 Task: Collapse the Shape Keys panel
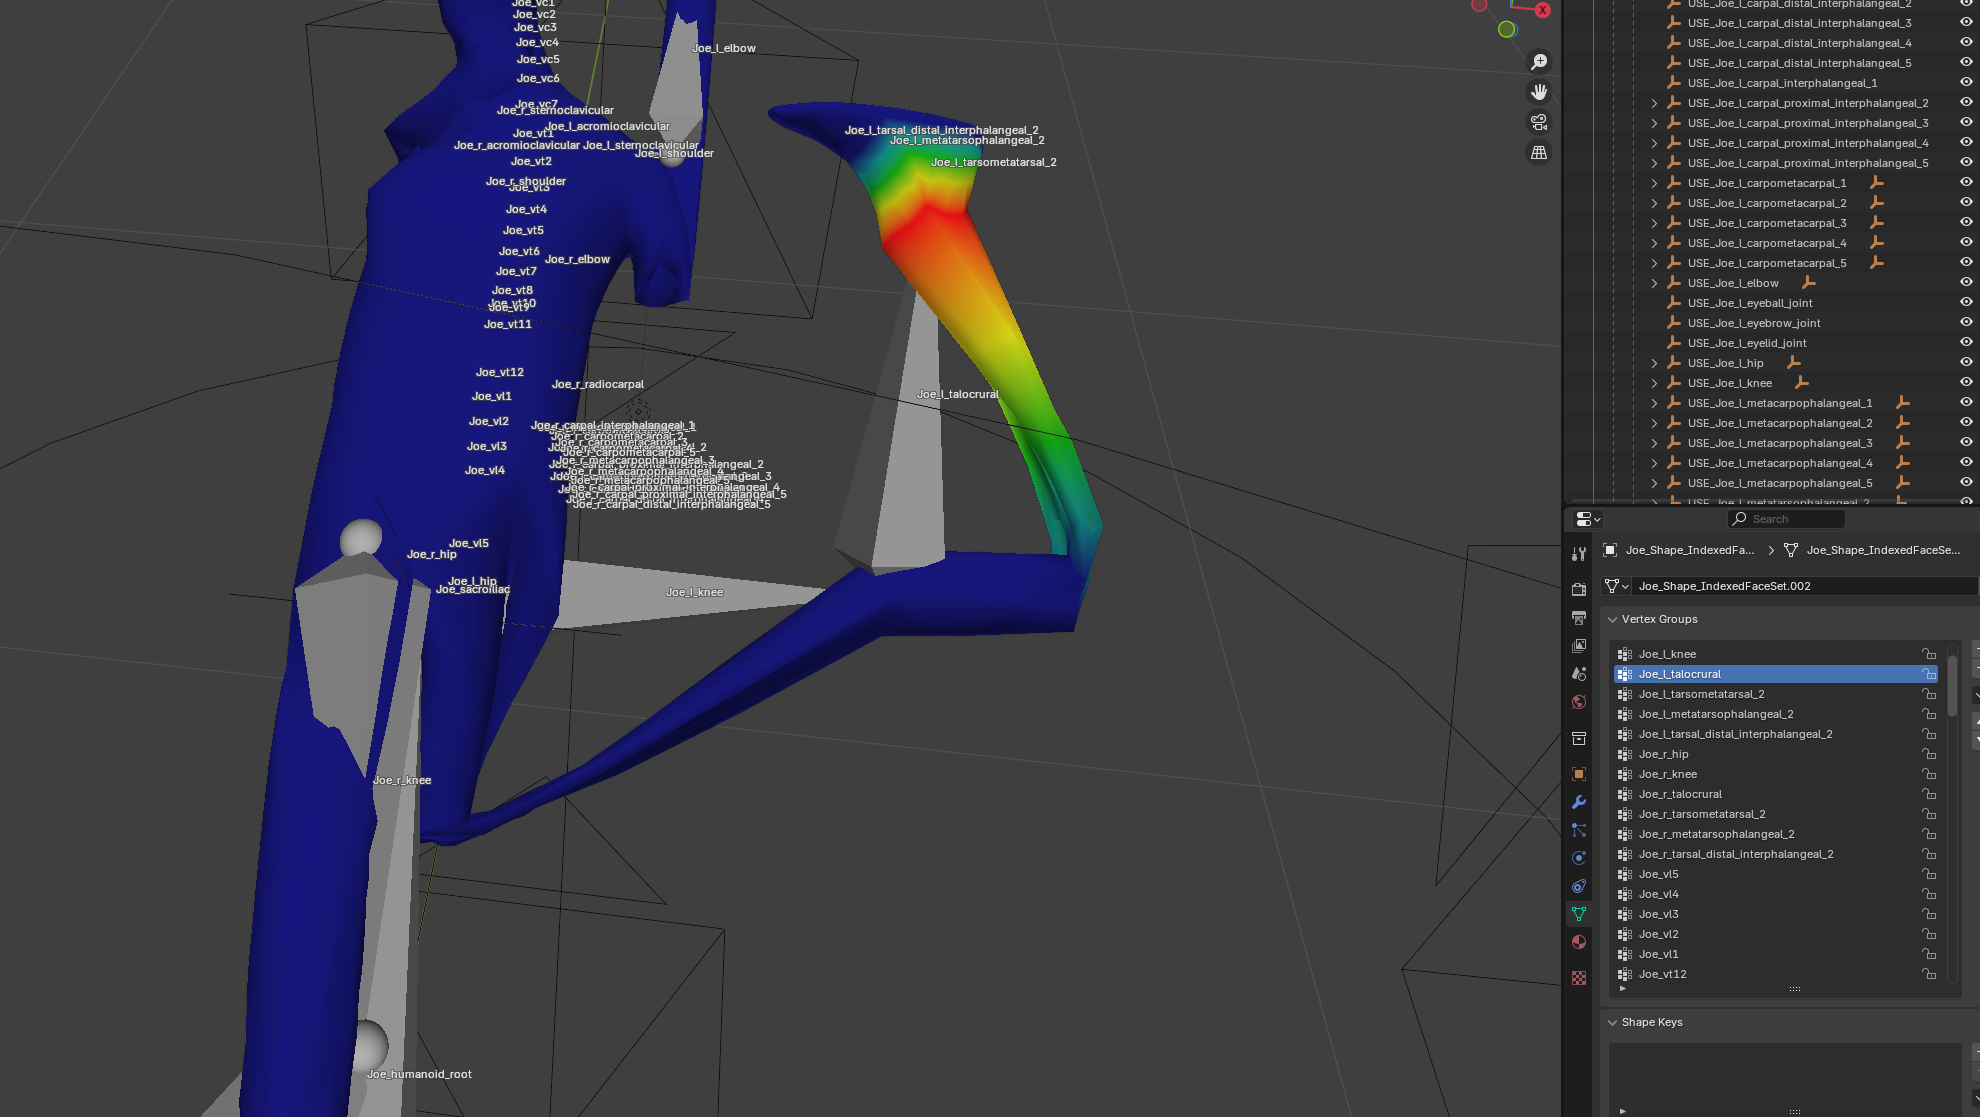pyautogui.click(x=1612, y=1022)
